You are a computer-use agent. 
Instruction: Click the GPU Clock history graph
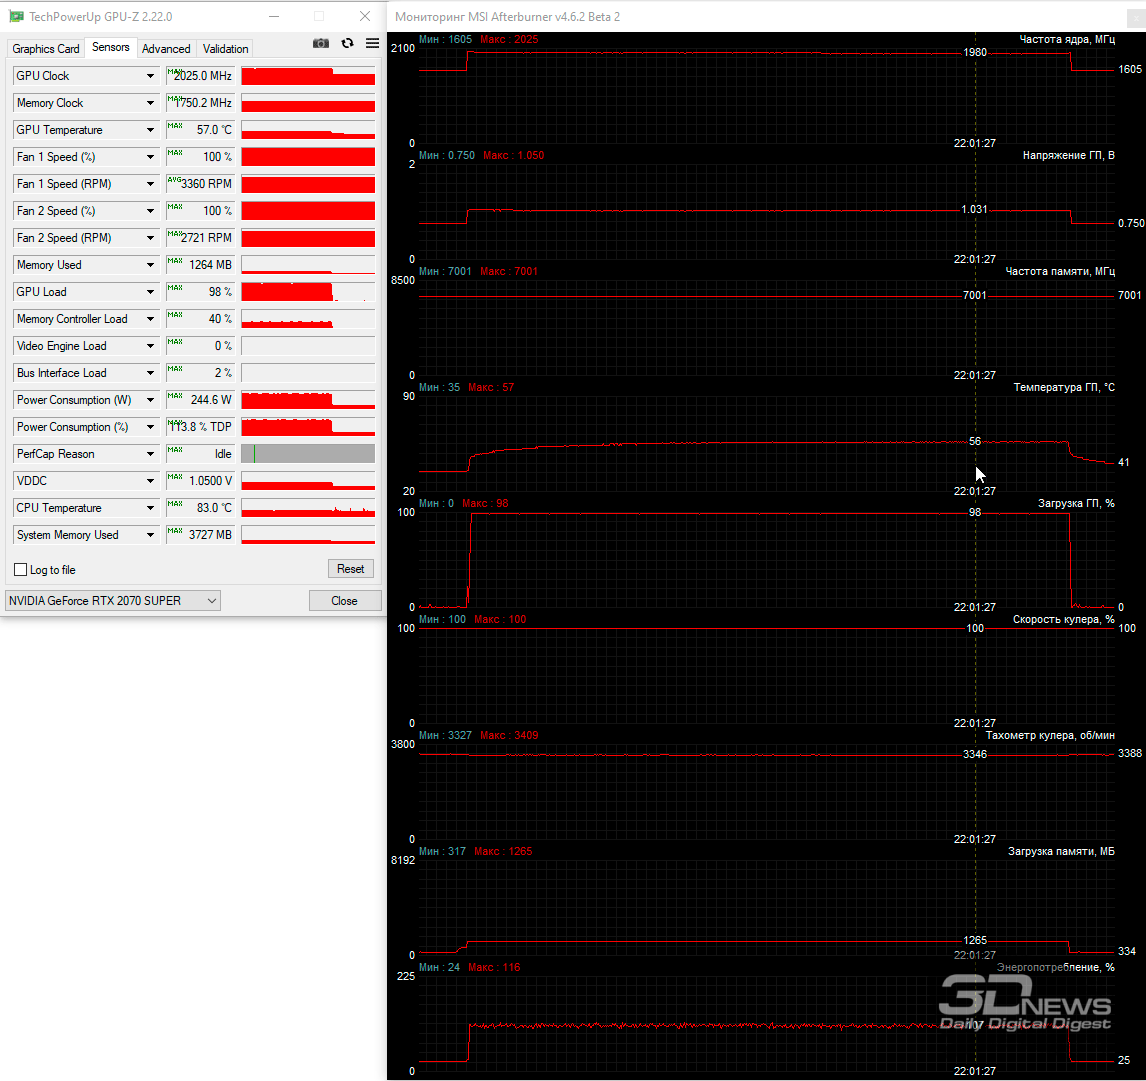coord(308,76)
